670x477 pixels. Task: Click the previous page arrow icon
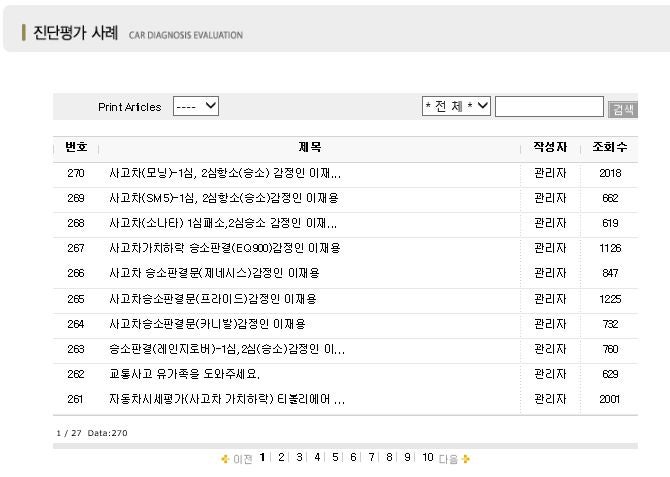[x=225, y=459]
